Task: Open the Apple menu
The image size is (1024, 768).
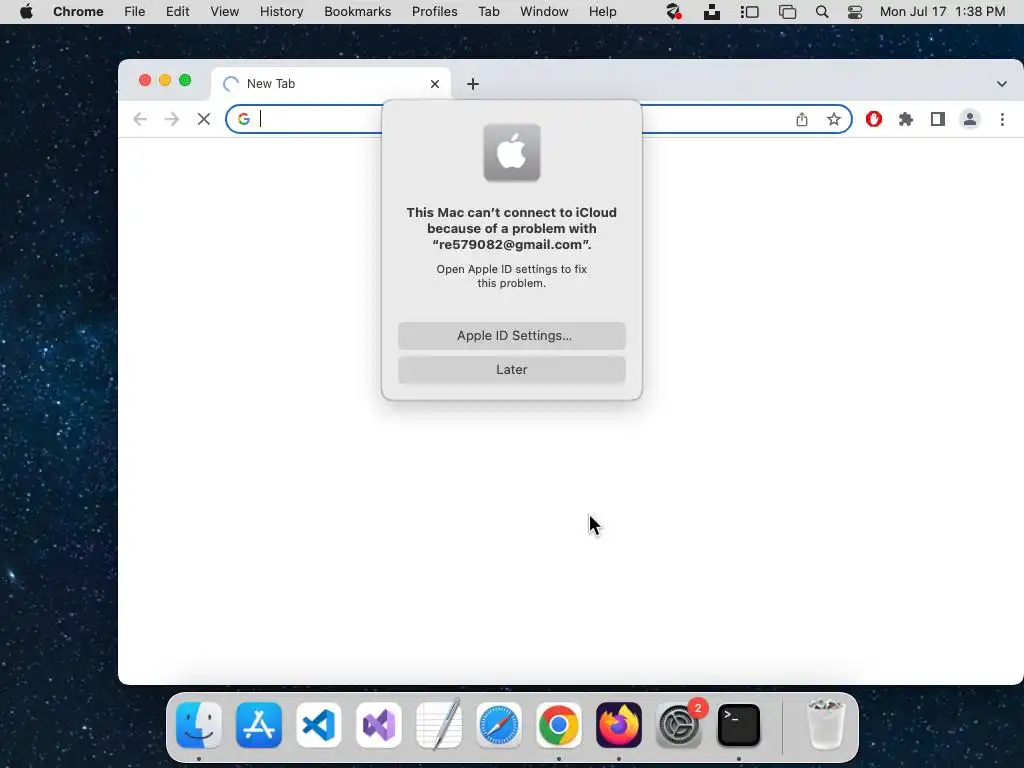Action: (26, 12)
